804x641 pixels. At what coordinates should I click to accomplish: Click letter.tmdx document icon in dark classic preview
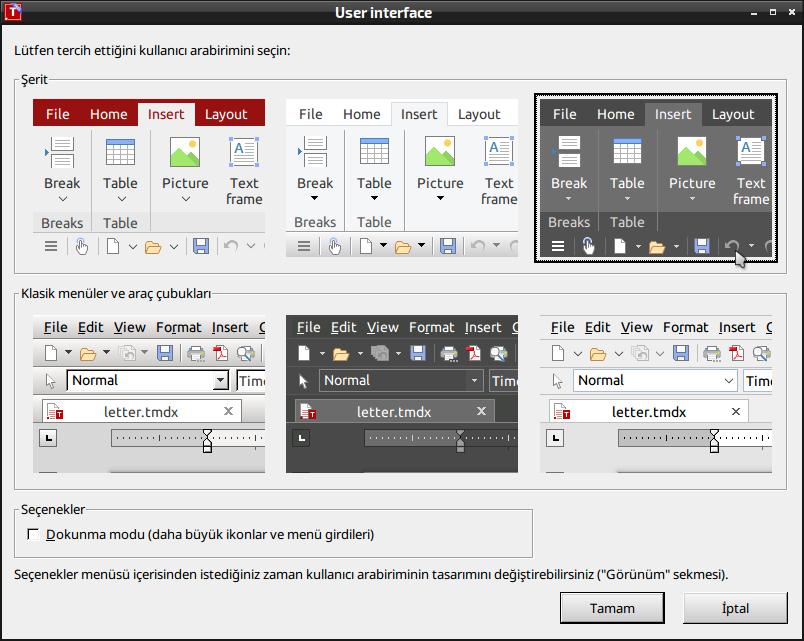point(308,411)
